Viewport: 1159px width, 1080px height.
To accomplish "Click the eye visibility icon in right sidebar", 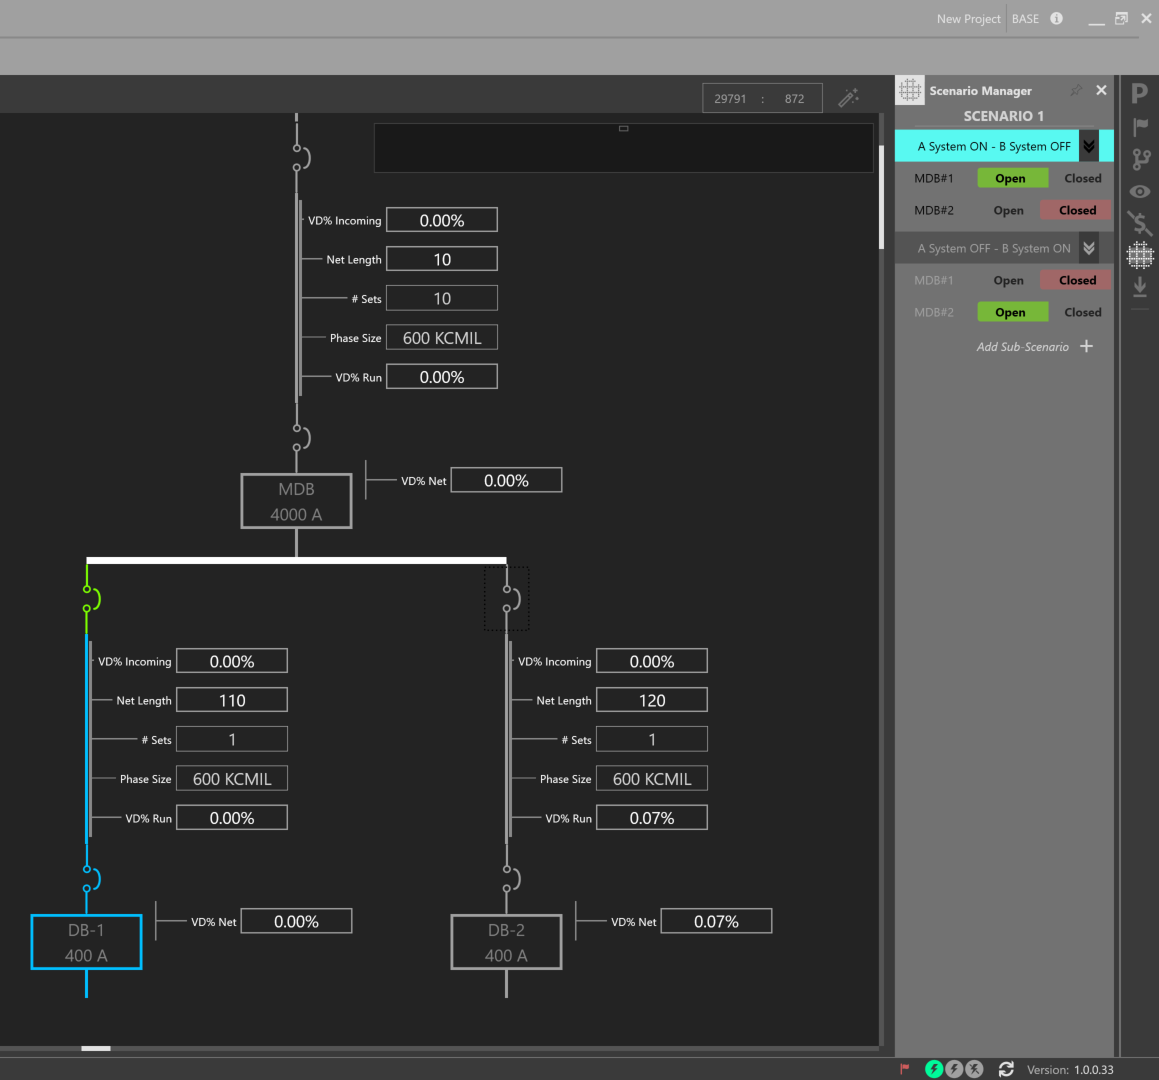I will pos(1139,191).
